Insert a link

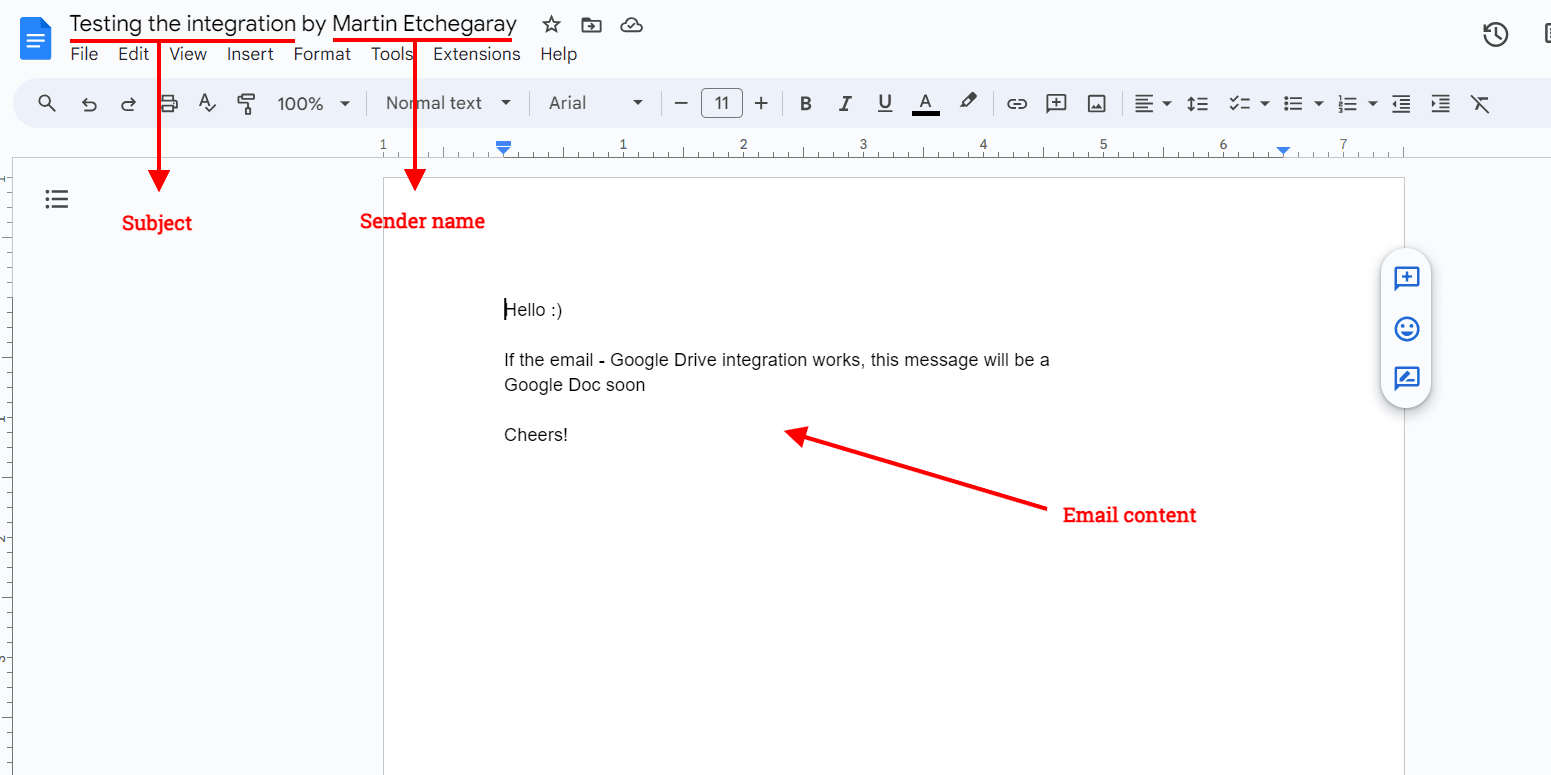[x=1016, y=103]
